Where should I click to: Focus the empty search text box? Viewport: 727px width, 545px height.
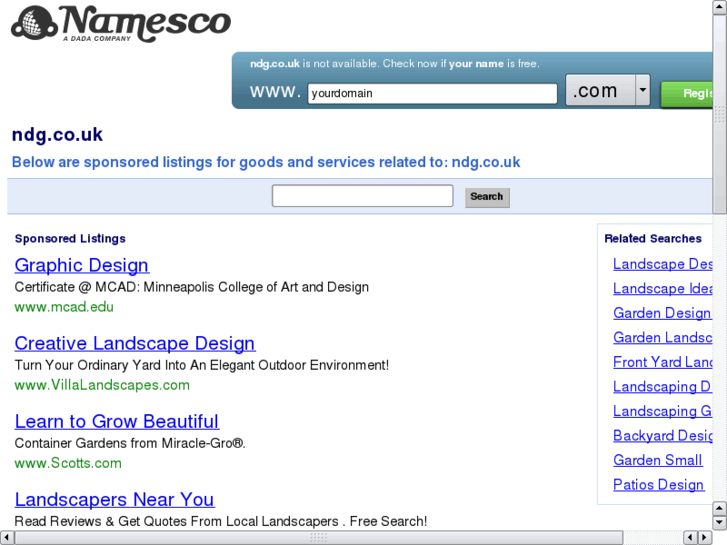[x=363, y=196]
